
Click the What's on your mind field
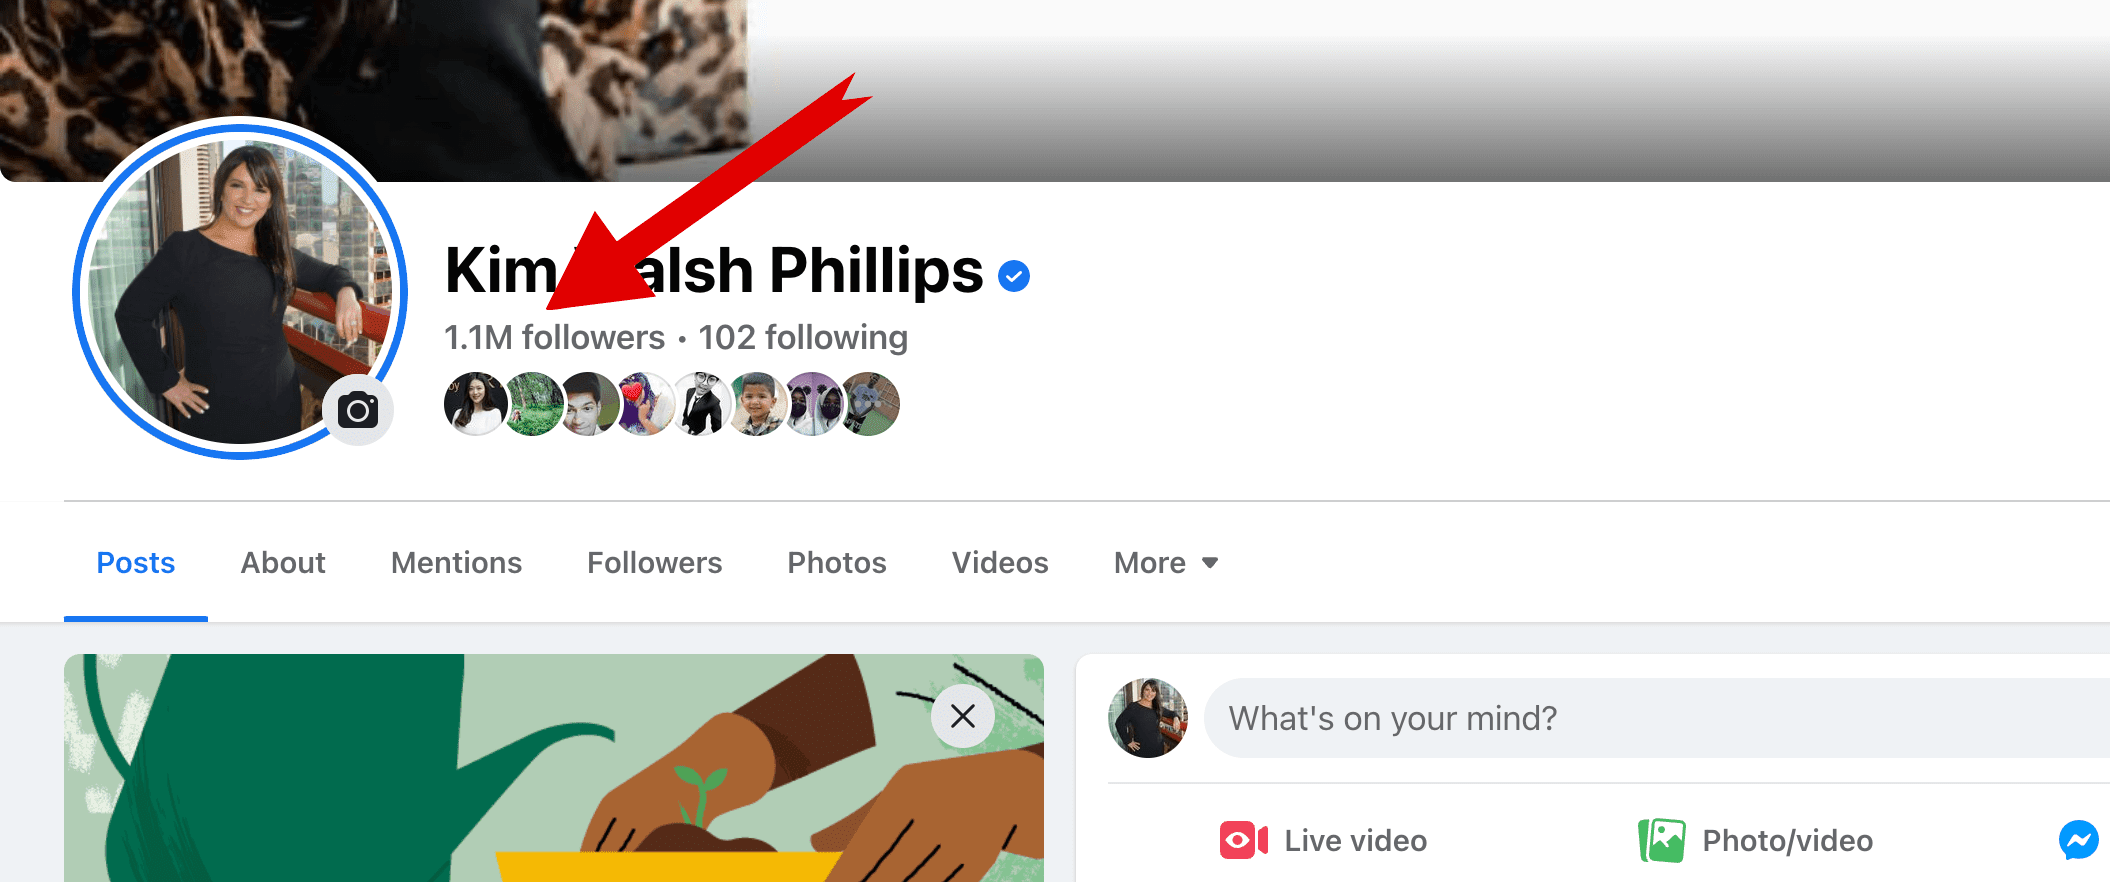pos(1657,718)
